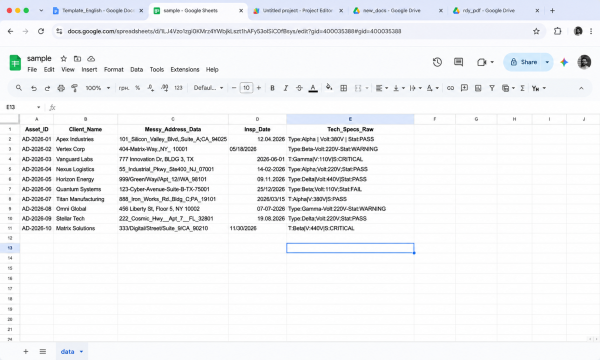Click the search menus magnifier icon
This screenshot has height=360, width=600.
coord(18,88)
